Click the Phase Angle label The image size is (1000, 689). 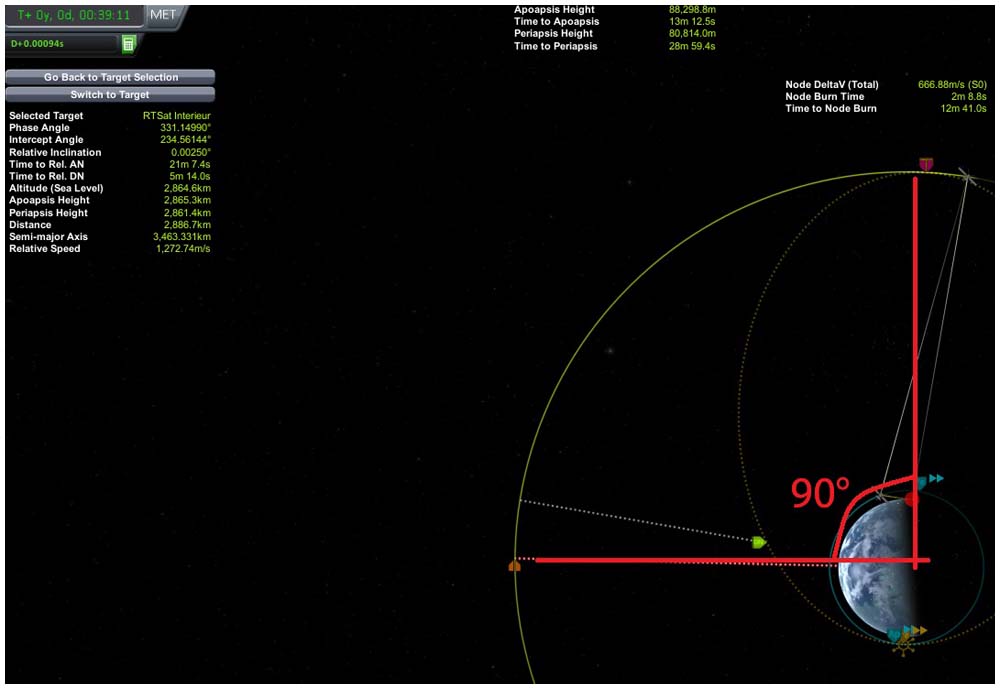pyautogui.click(x=39, y=128)
